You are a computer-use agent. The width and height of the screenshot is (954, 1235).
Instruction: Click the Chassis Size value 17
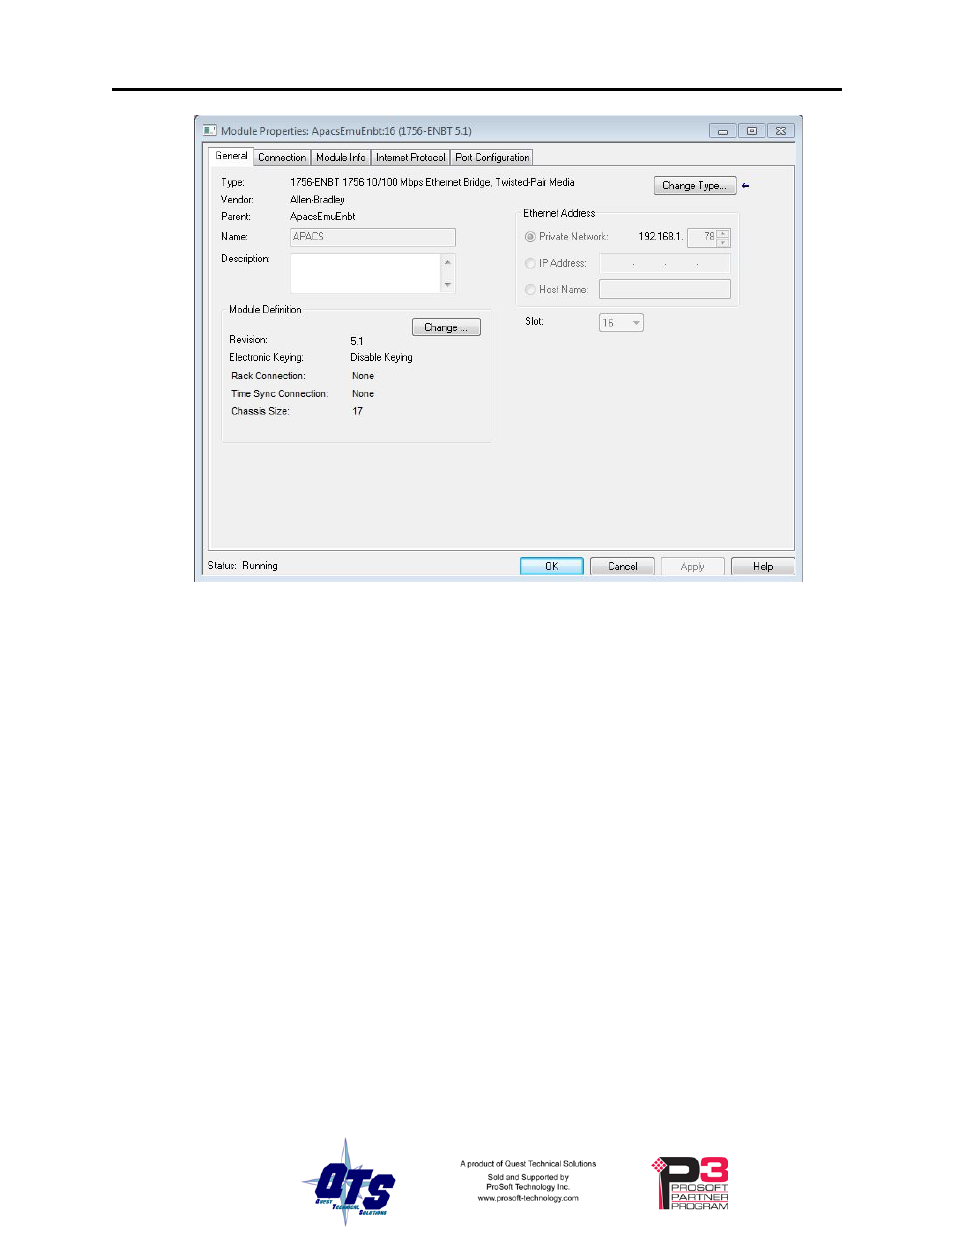click(x=357, y=411)
